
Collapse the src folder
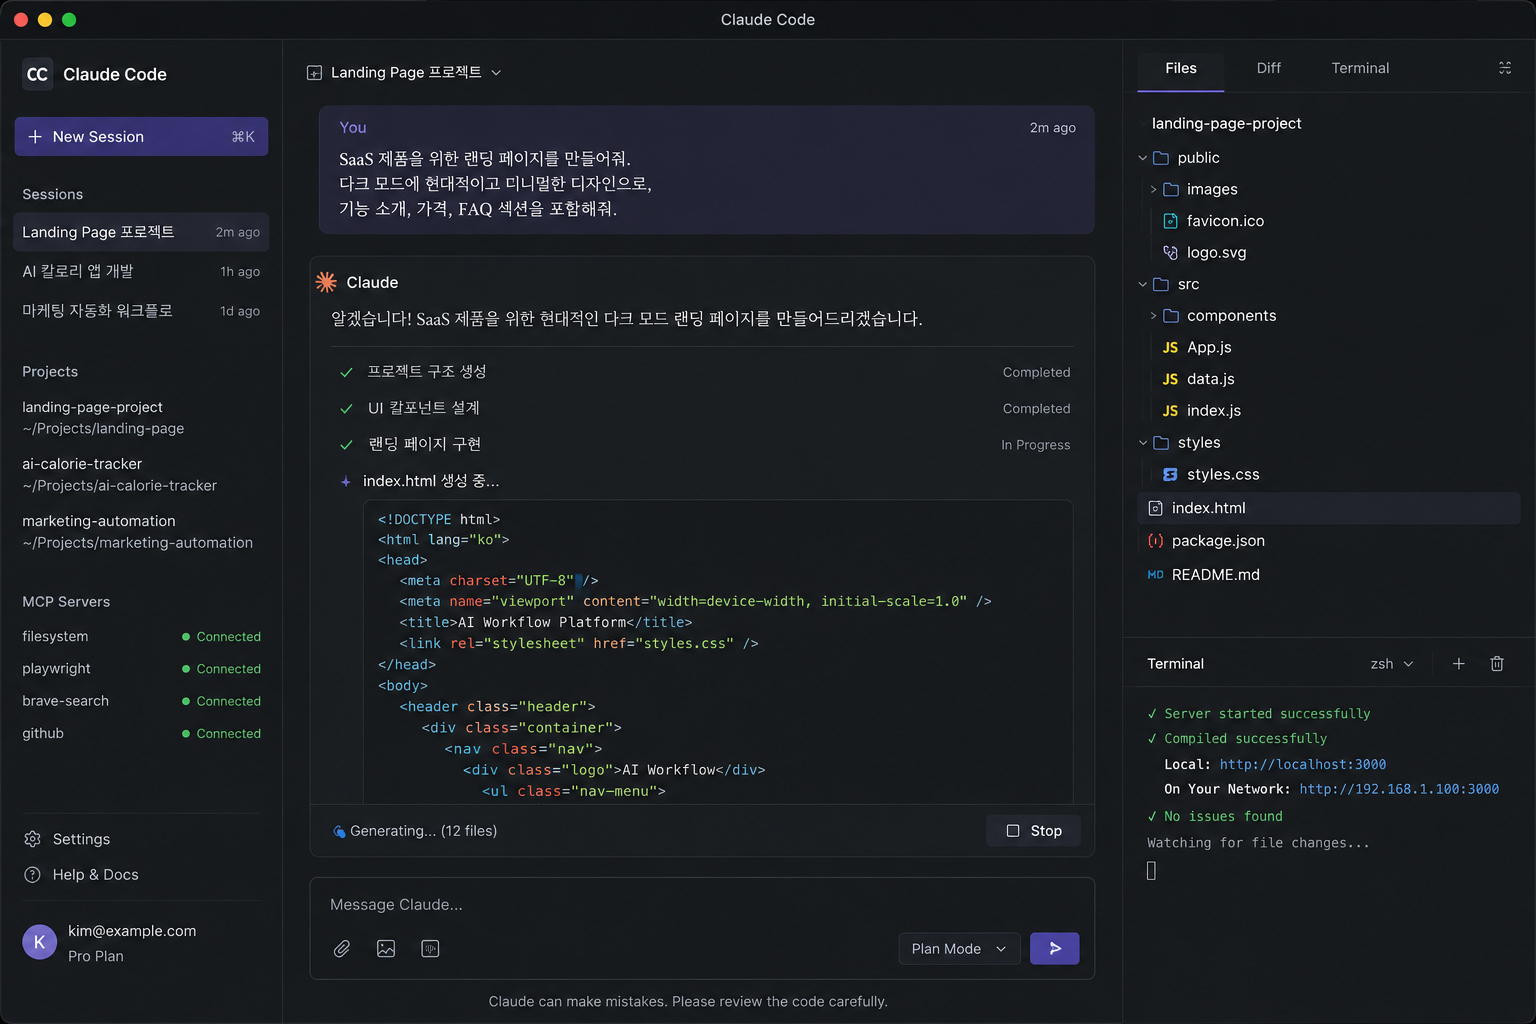click(x=1143, y=285)
